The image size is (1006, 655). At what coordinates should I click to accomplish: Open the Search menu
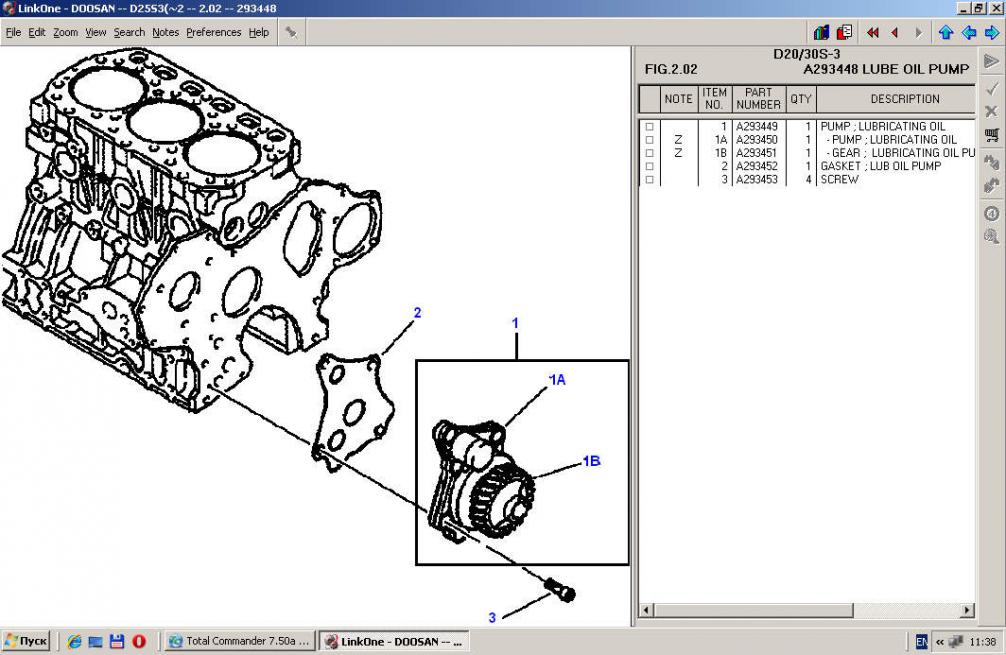click(x=129, y=32)
